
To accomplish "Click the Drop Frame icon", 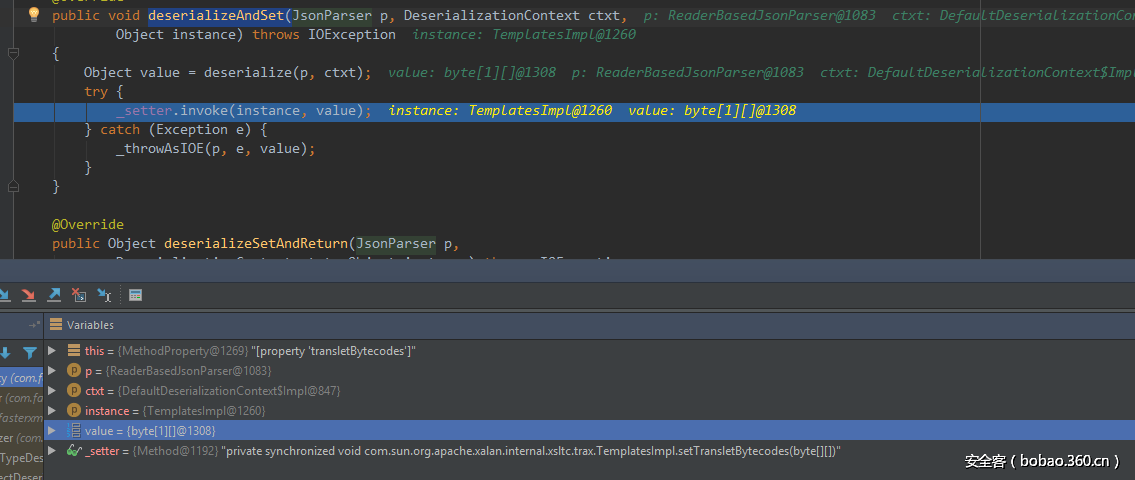I will tap(79, 295).
